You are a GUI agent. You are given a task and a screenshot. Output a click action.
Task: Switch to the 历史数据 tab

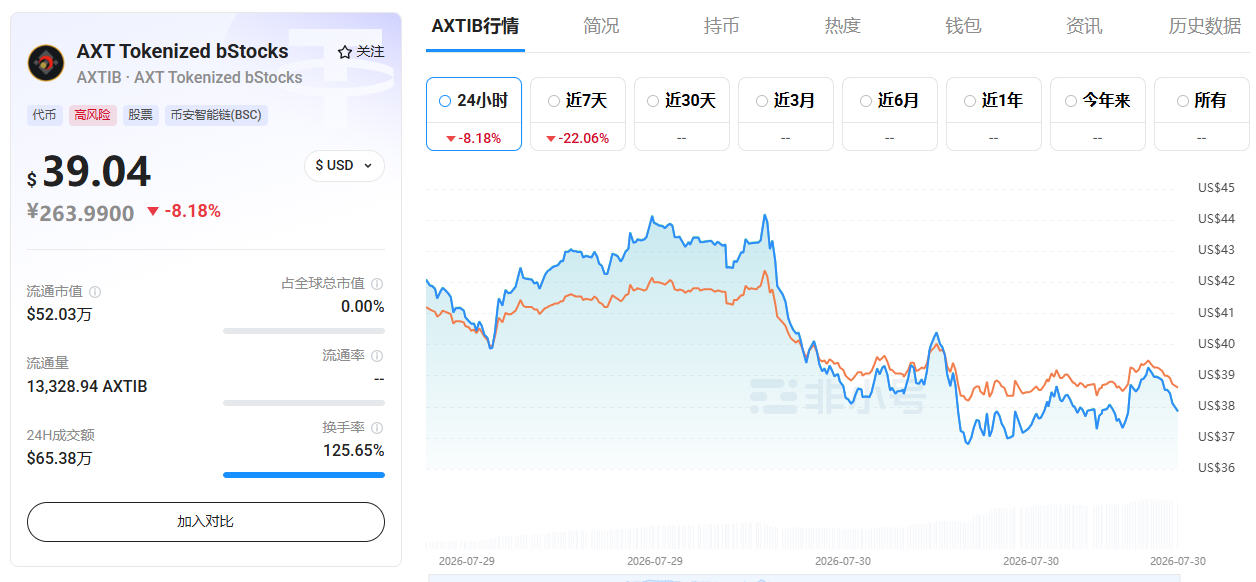coord(1205,26)
